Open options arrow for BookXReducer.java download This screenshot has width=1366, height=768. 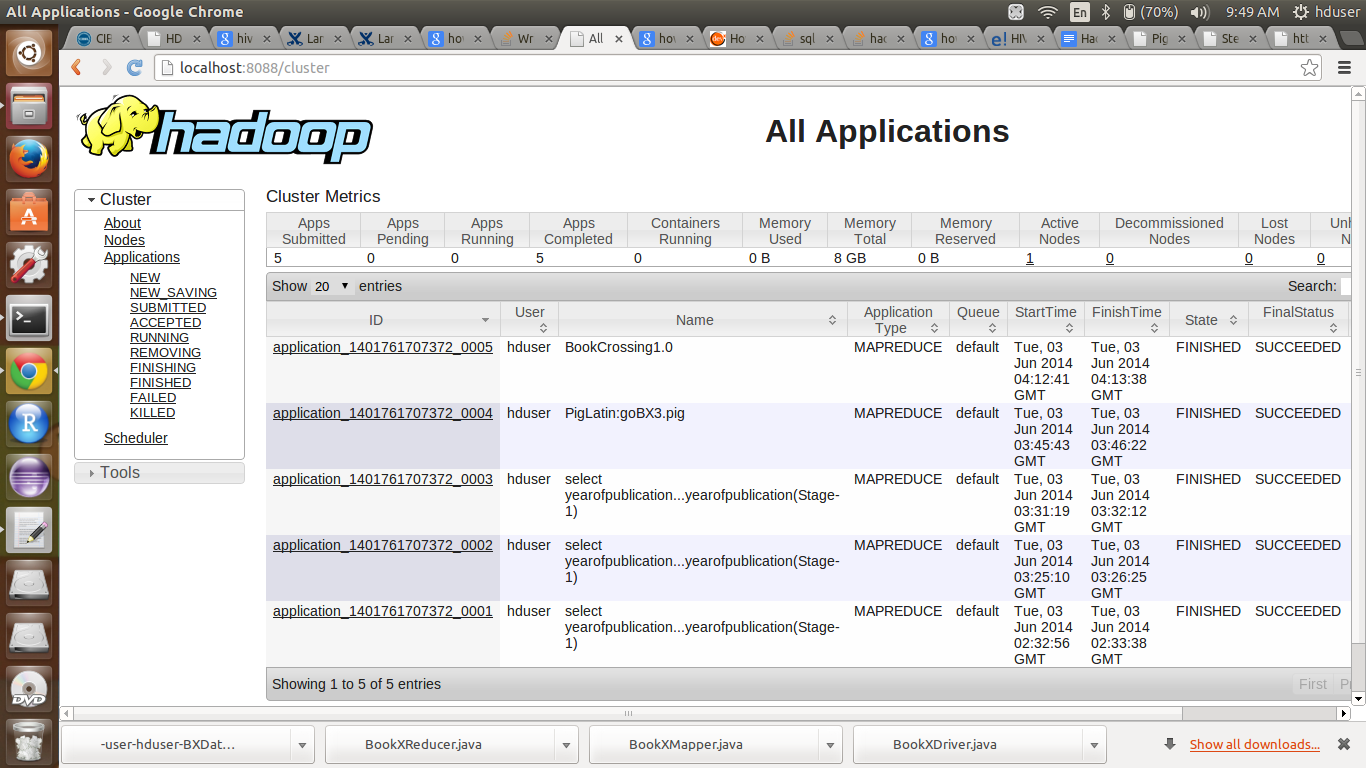point(566,745)
